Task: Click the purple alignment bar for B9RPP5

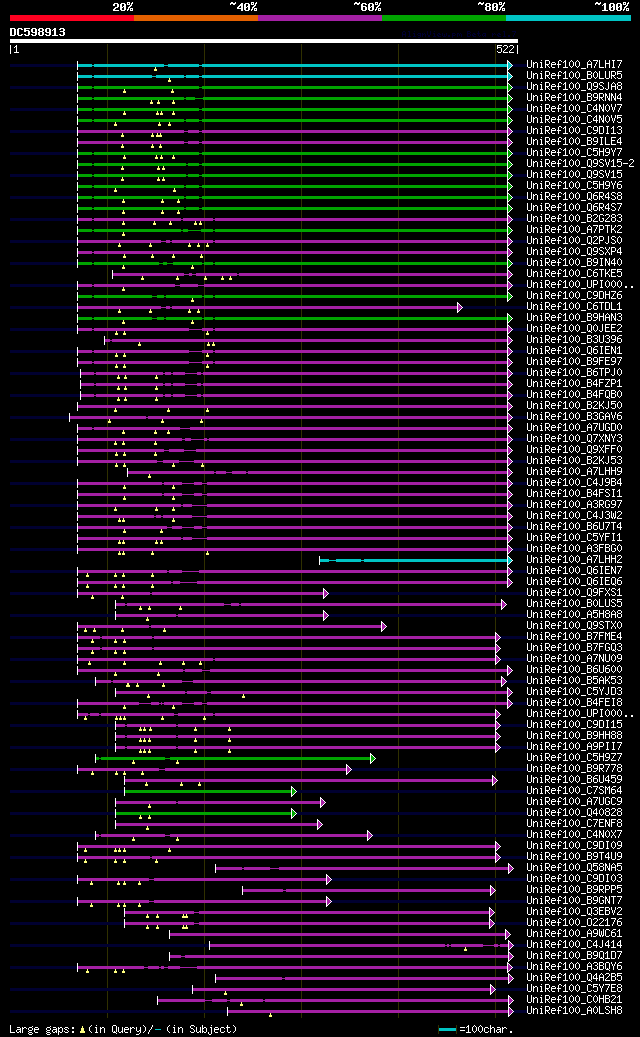Action: [x=367, y=891]
